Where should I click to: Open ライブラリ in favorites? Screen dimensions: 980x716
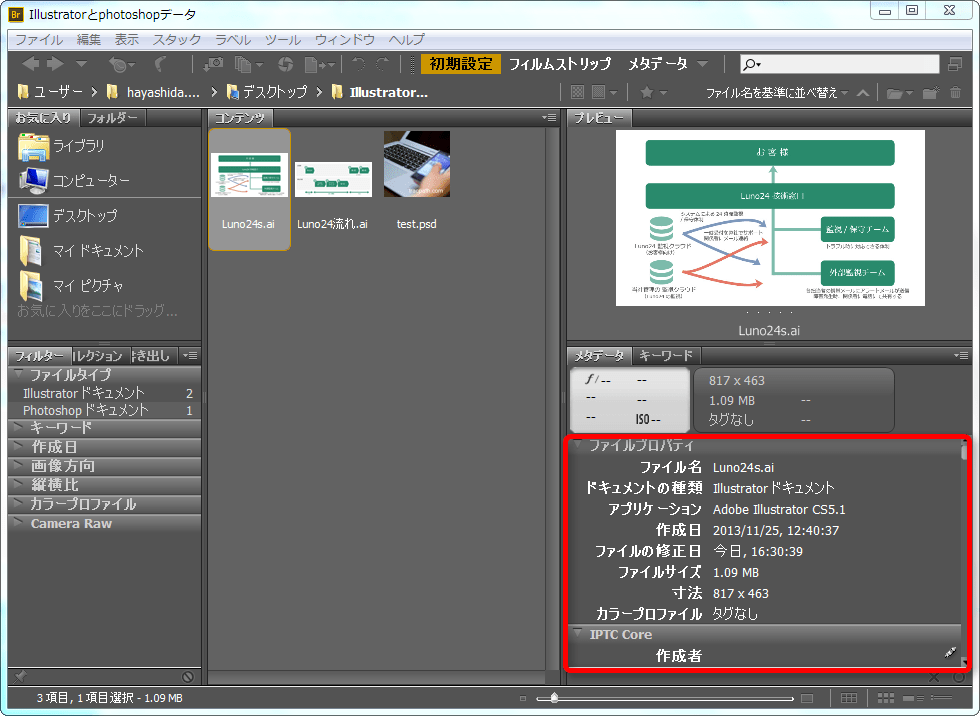(x=61, y=146)
